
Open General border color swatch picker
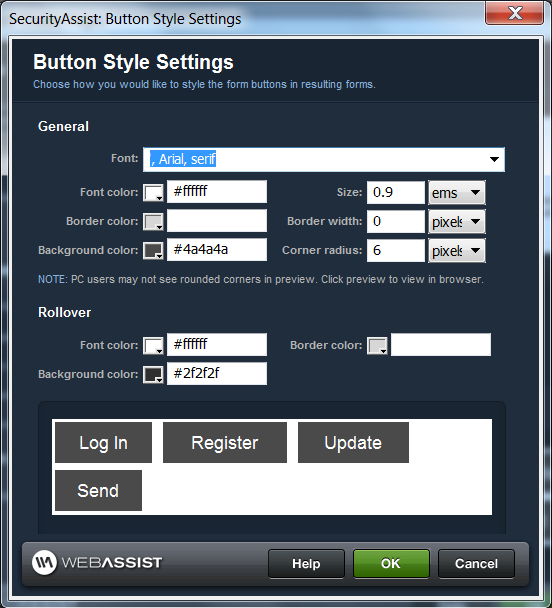pos(153,221)
